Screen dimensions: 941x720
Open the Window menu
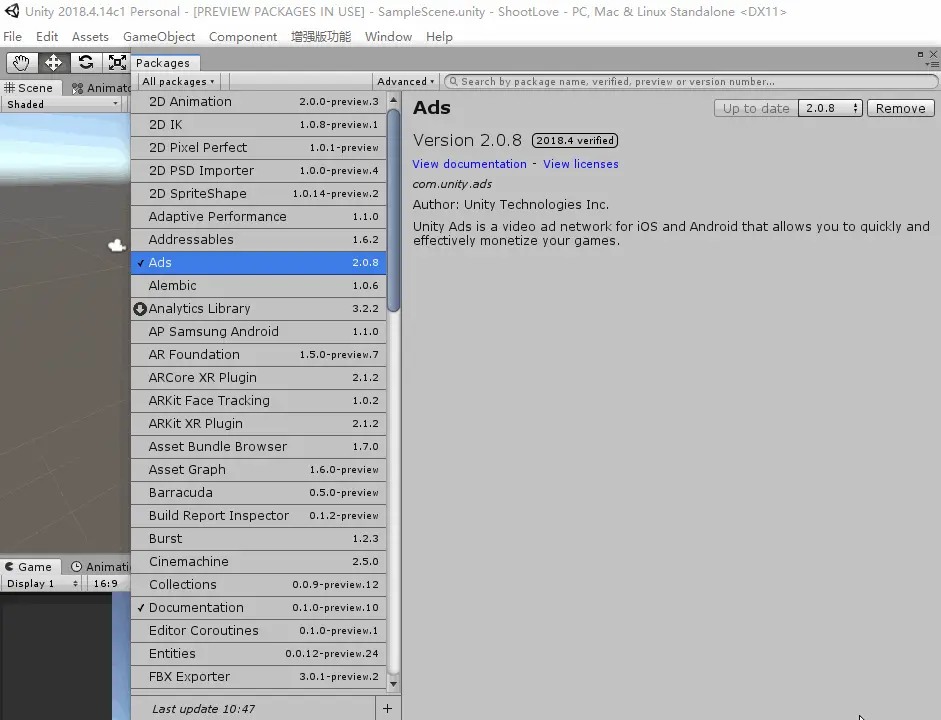388,37
